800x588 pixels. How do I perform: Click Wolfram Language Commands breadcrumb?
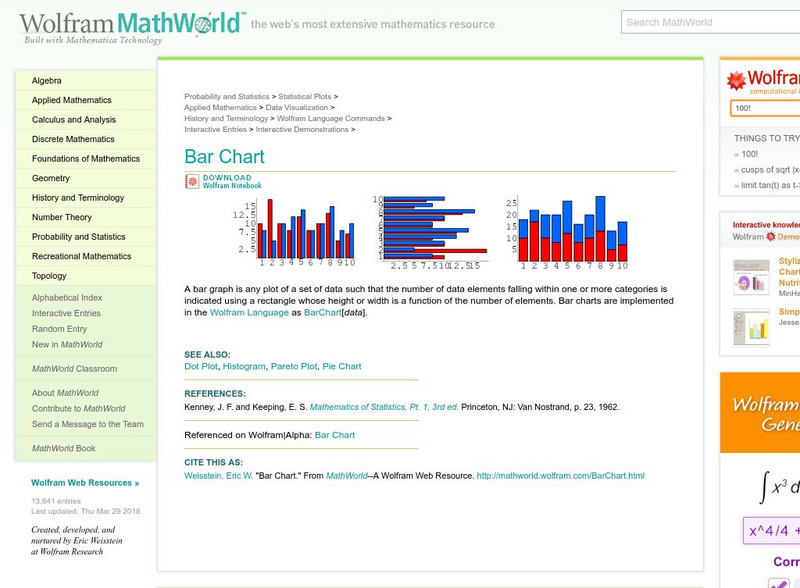pyautogui.click(x=331, y=118)
